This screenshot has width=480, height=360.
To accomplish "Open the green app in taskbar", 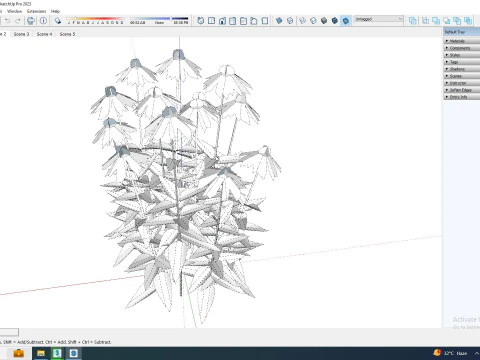I will [x=57, y=353].
